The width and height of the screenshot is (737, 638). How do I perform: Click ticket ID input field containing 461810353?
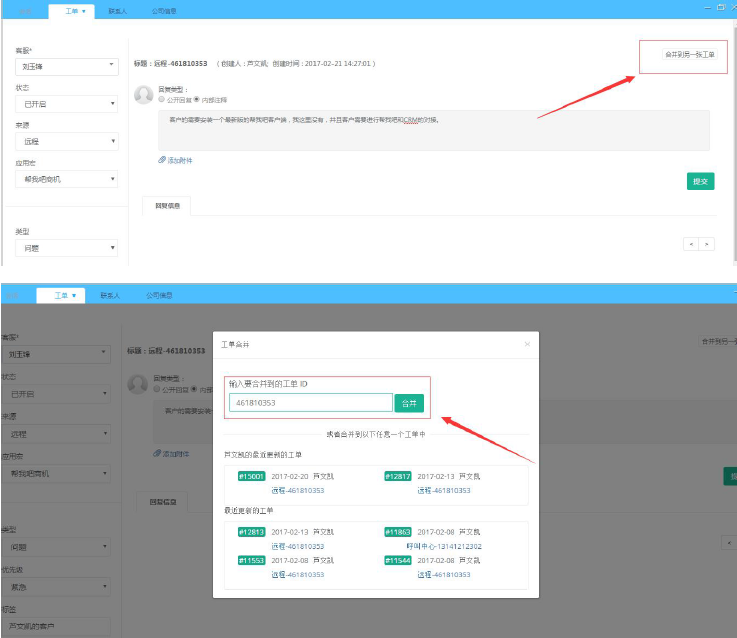pos(311,403)
